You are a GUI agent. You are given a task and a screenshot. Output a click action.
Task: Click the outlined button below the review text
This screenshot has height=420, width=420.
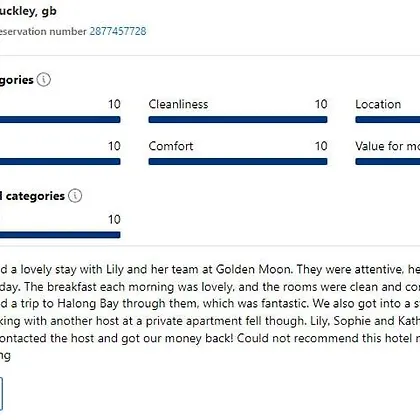pos(1,394)
